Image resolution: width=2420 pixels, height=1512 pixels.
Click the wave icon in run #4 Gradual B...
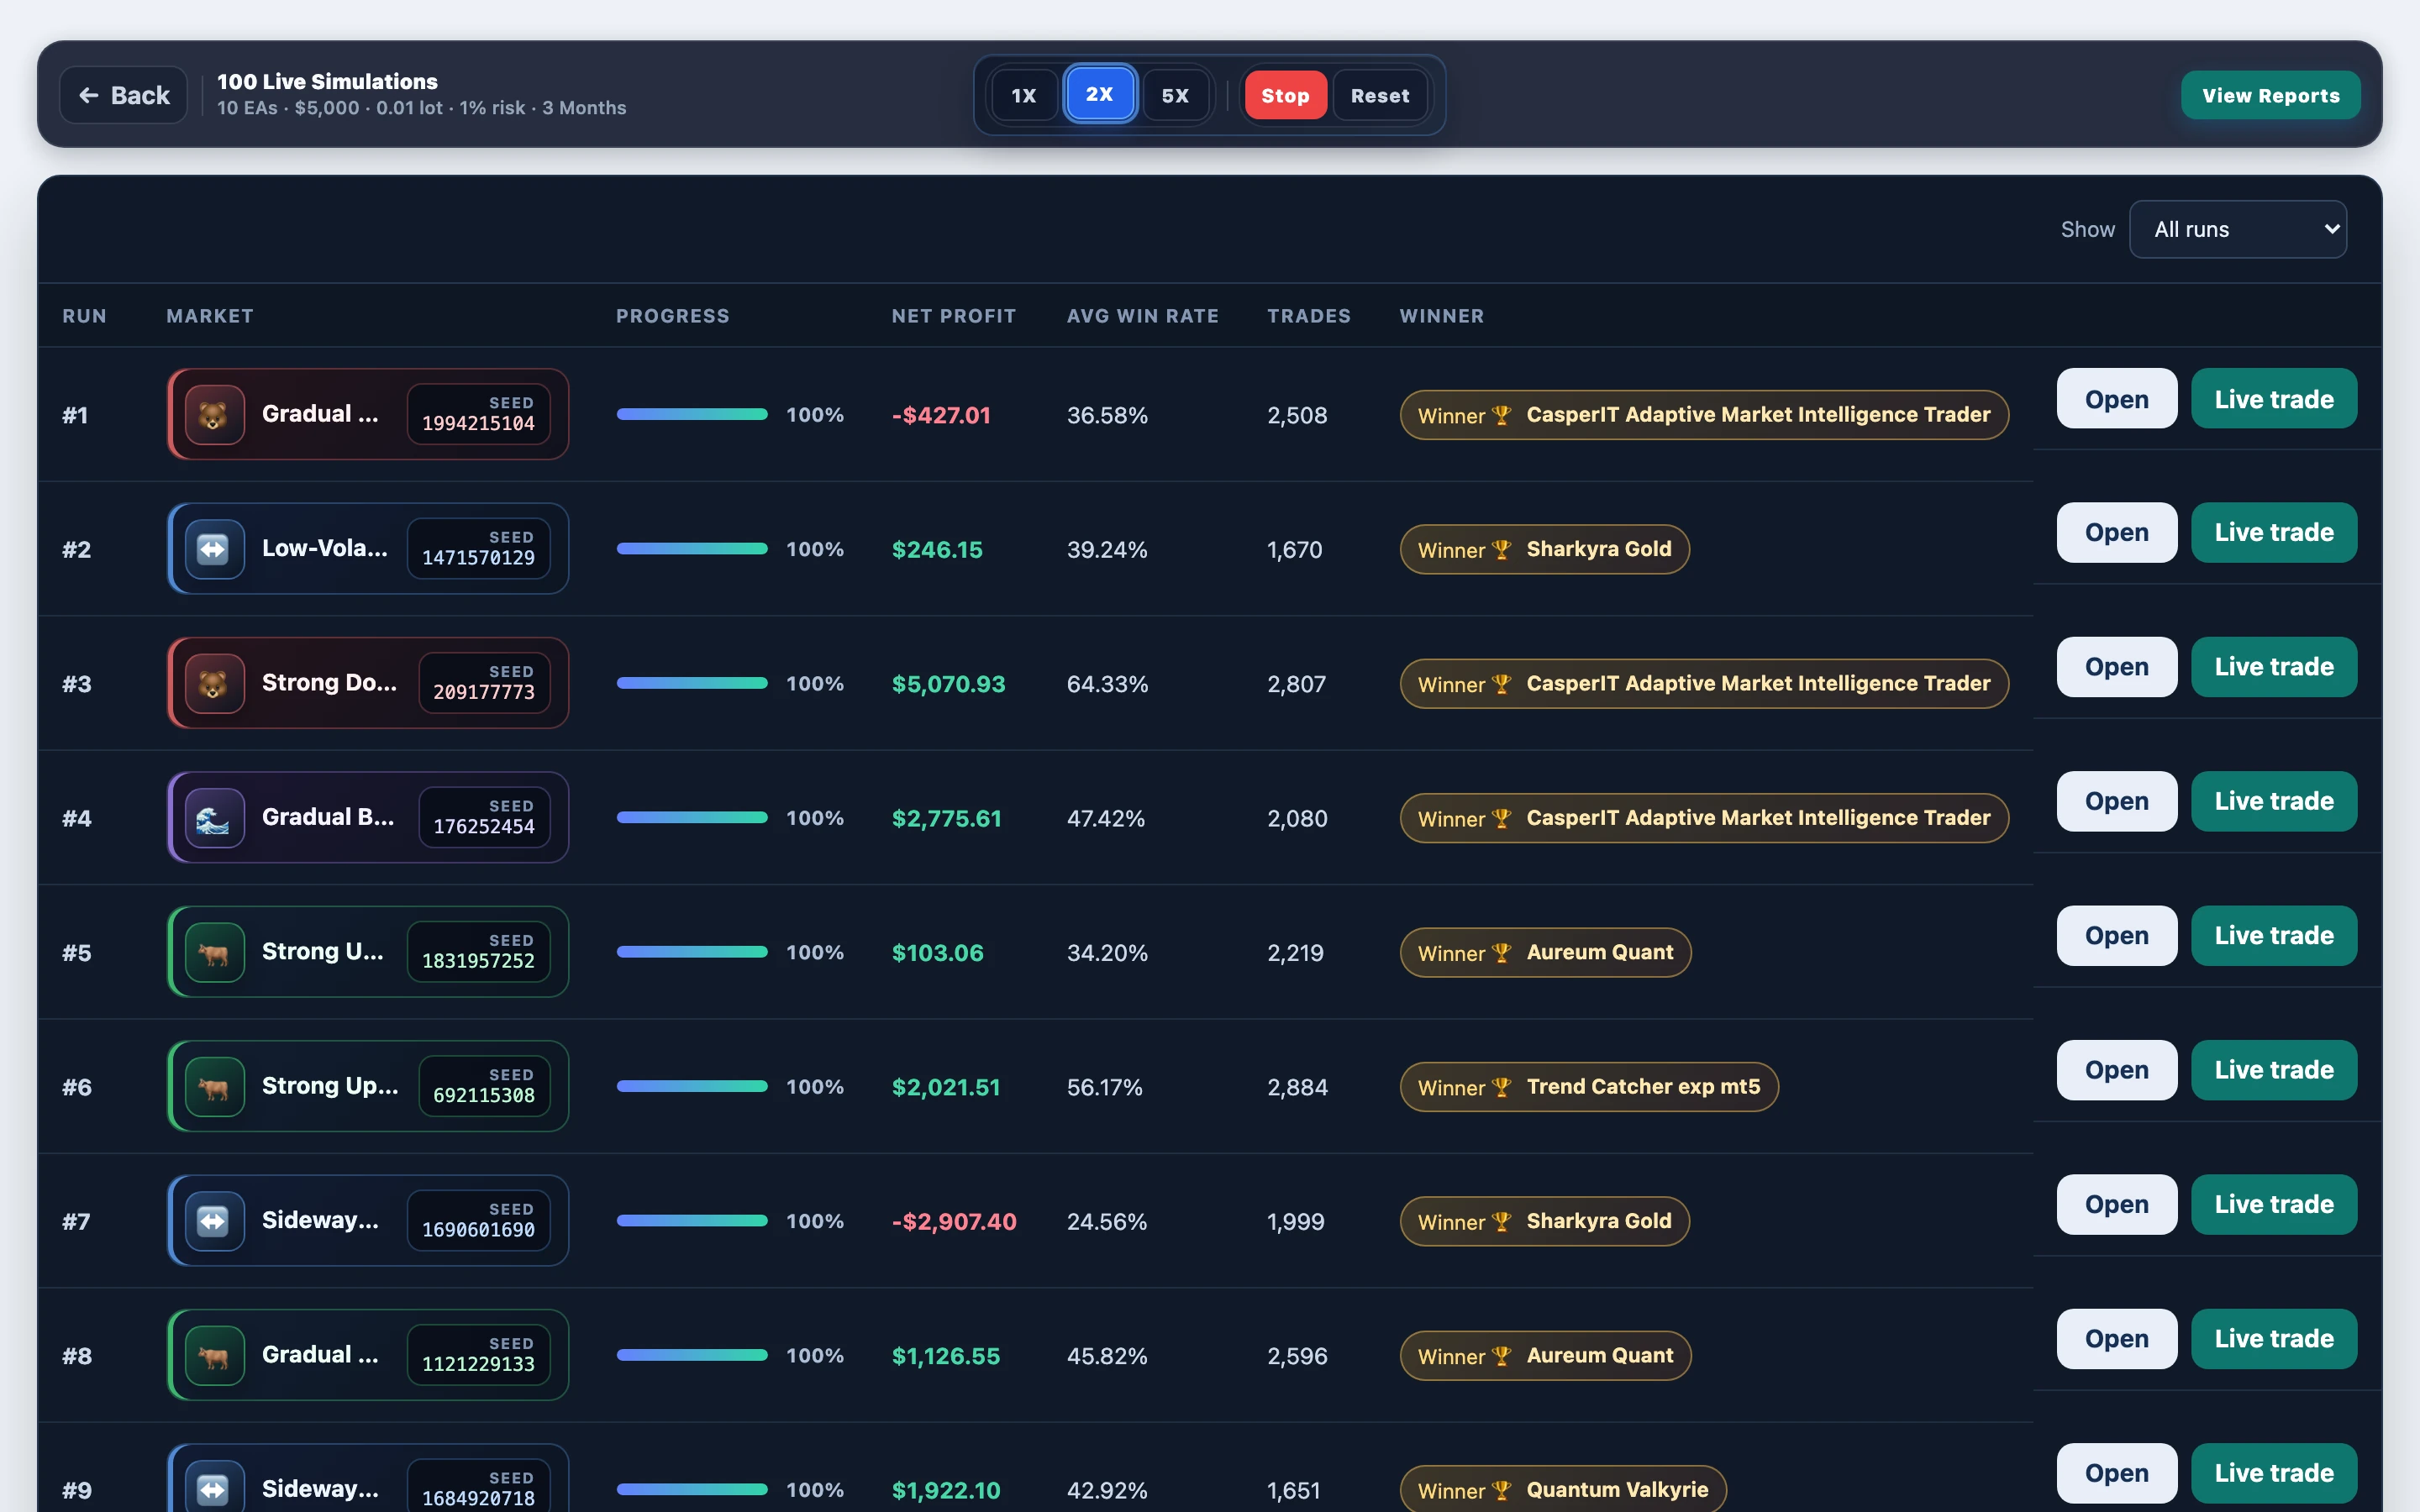point(214,818)
